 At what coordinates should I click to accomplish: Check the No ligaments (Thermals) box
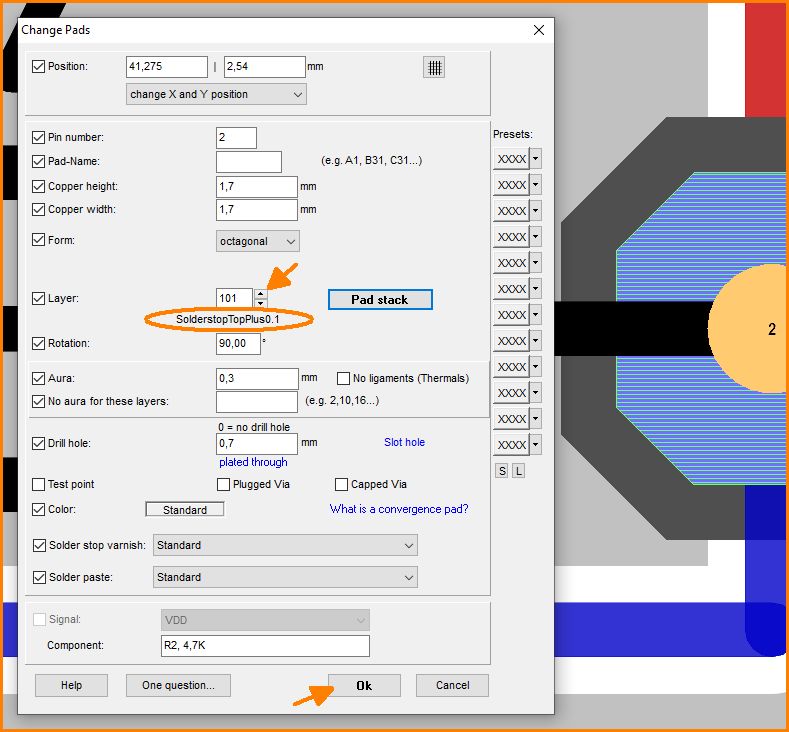(344, 378)
